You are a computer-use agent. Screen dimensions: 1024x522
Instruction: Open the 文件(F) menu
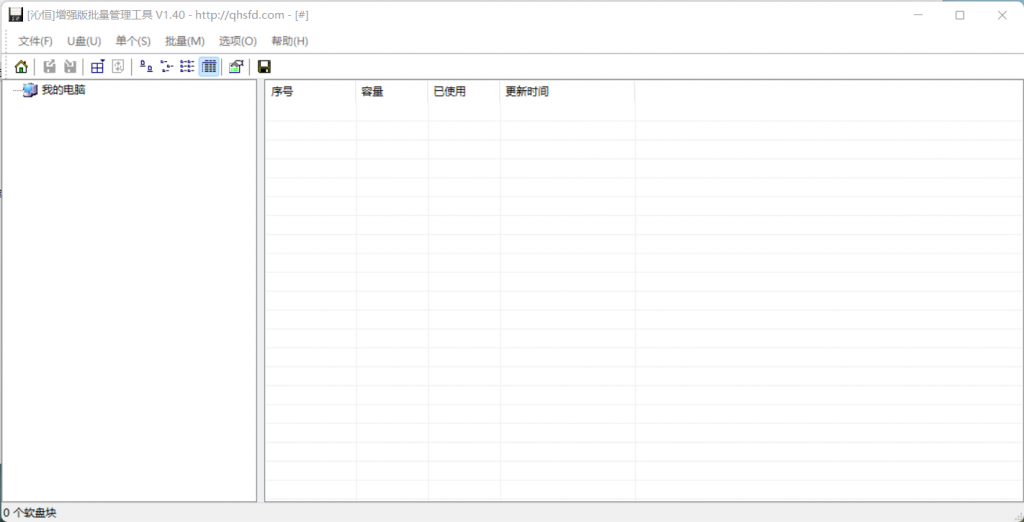(35, 41)
